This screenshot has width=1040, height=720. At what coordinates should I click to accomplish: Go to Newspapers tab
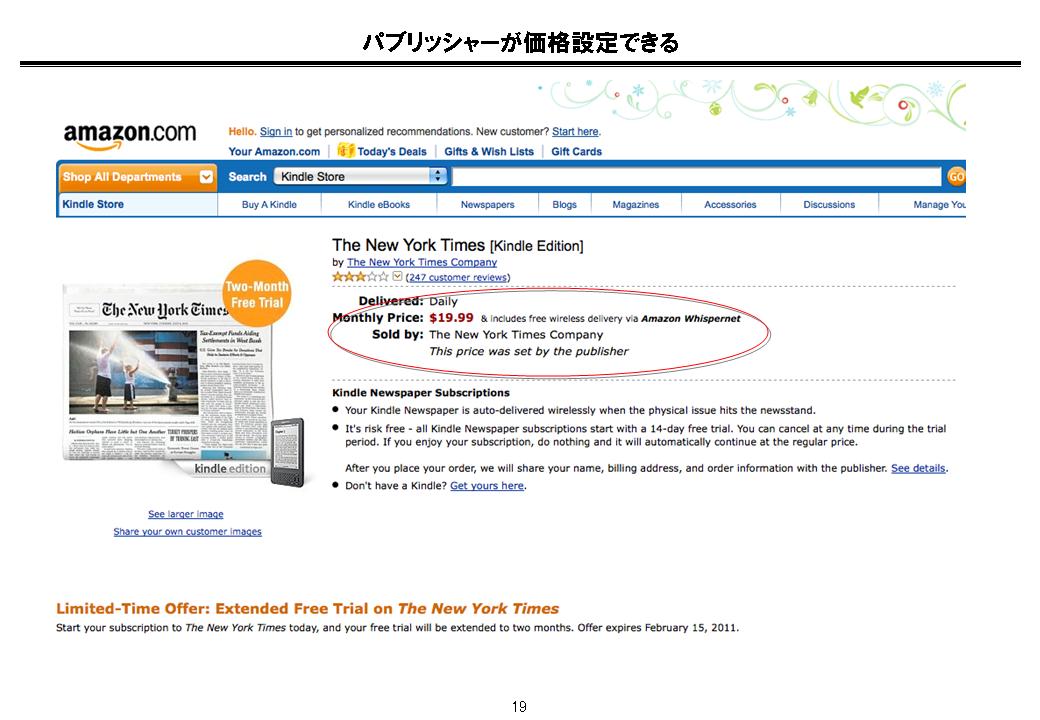[x=488, y=205]
